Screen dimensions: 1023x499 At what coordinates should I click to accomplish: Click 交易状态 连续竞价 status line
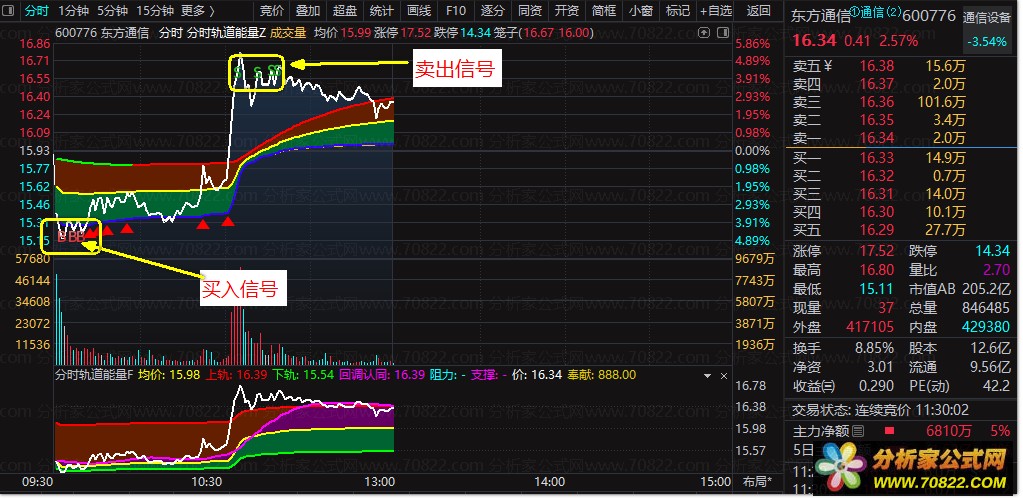click(x=881, y=410)
